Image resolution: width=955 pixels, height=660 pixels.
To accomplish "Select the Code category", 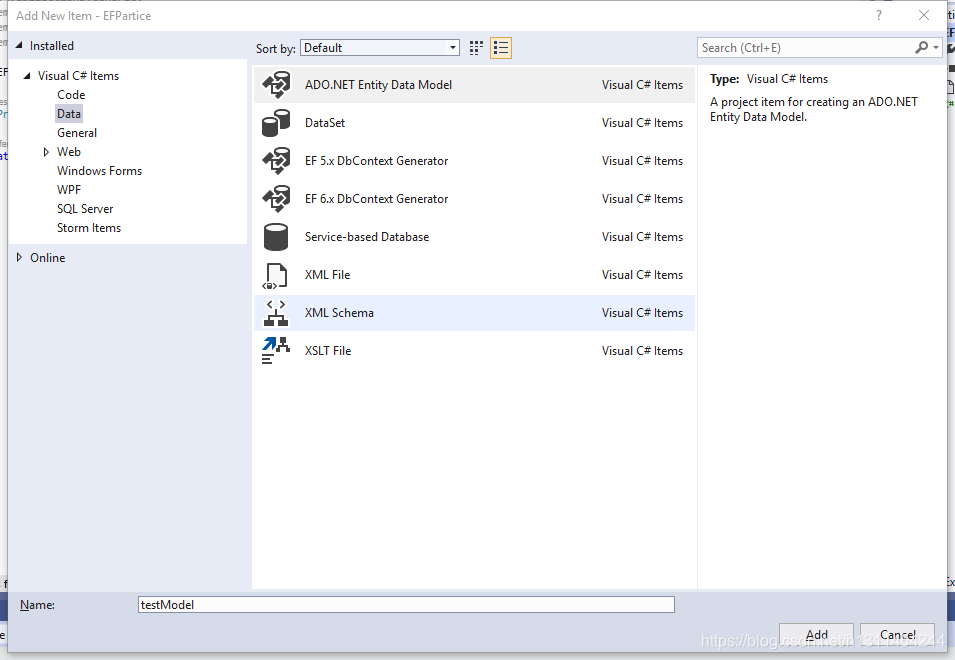I will click(x=71, y=95).
